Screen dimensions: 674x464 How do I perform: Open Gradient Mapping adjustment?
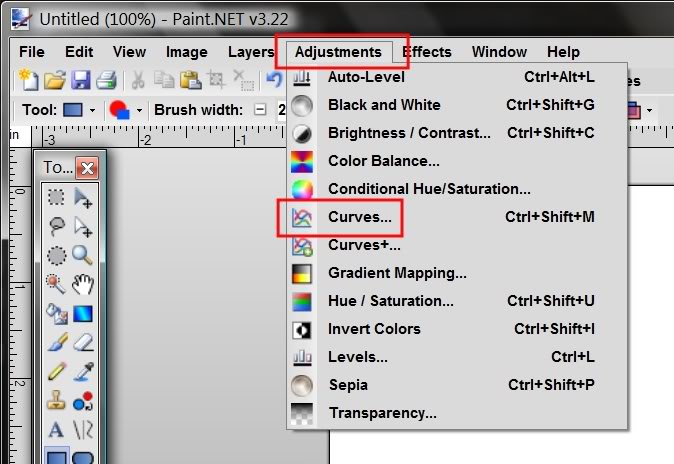457,273
